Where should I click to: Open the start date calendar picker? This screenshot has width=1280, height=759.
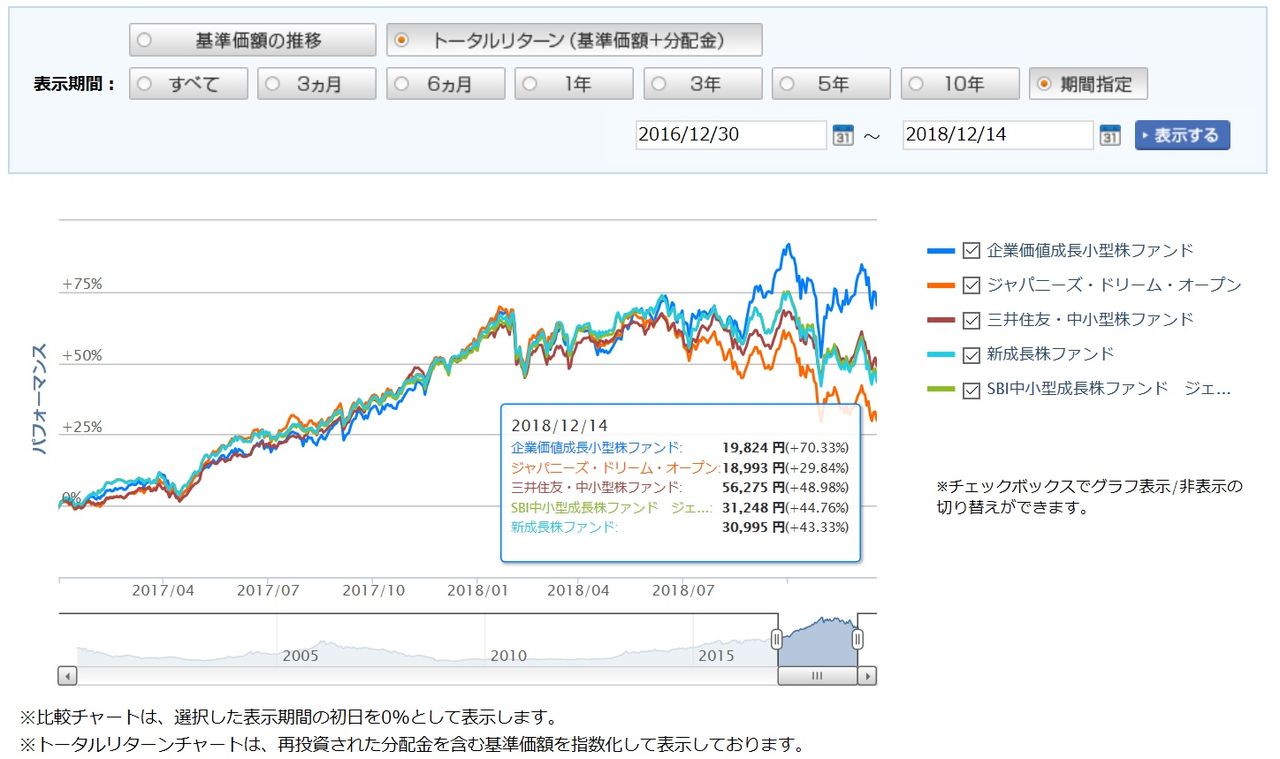point(843,135)
